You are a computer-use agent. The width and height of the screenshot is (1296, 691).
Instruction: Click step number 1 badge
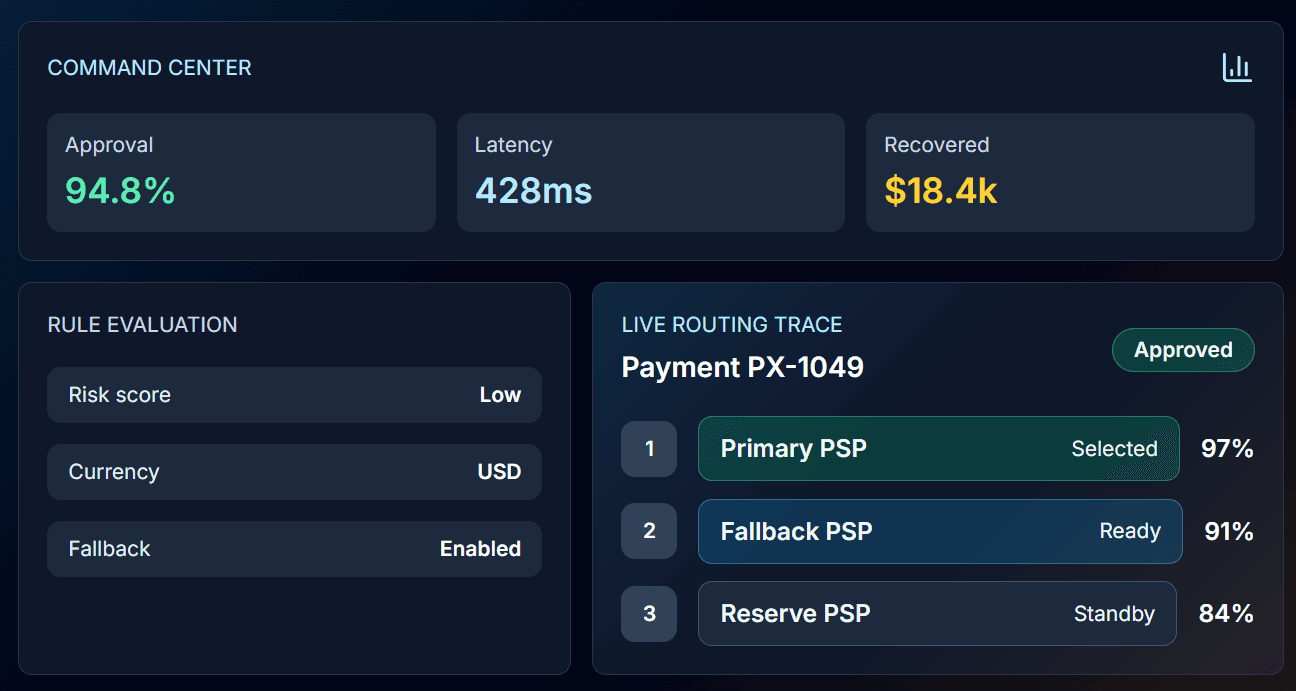point(649,449)
